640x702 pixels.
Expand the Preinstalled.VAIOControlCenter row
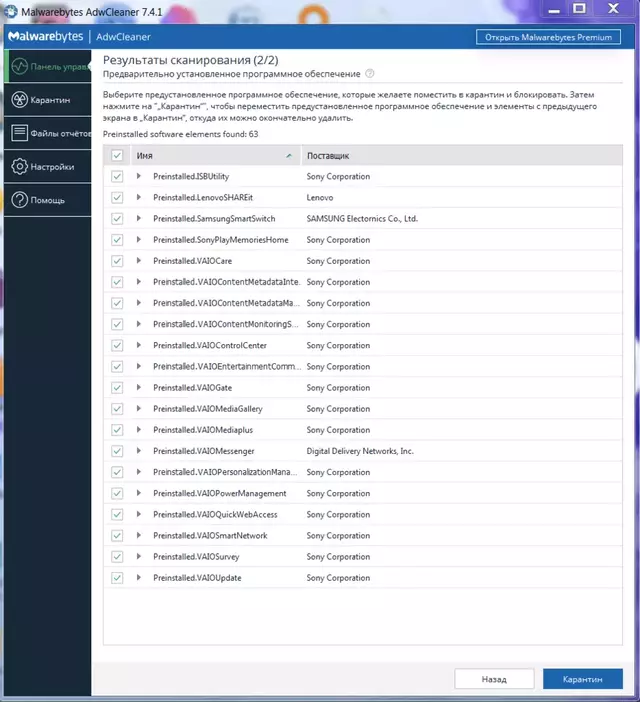tap(139, 345)
